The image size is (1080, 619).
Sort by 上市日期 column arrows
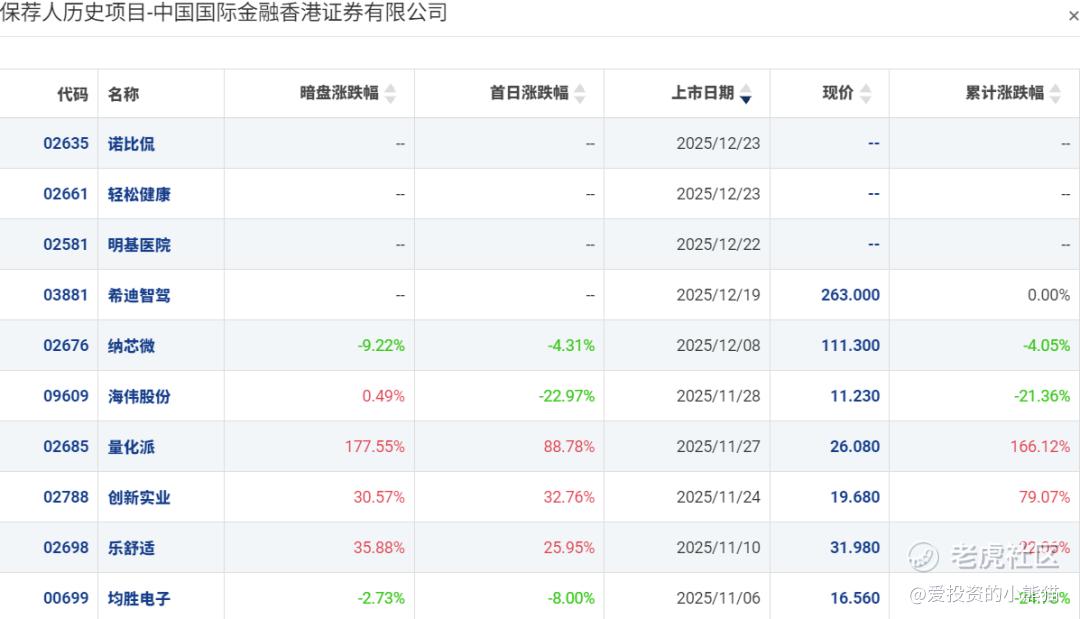click(745, 93)
